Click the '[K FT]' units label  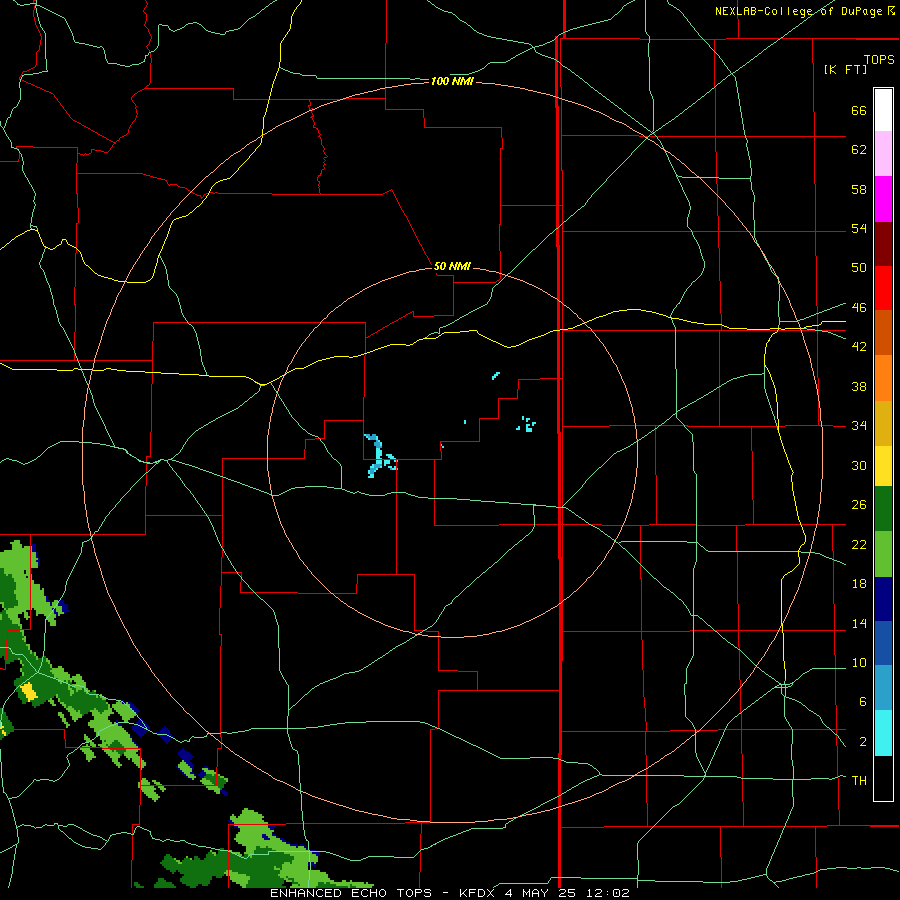pyautogui.click(x=845, y=69)
